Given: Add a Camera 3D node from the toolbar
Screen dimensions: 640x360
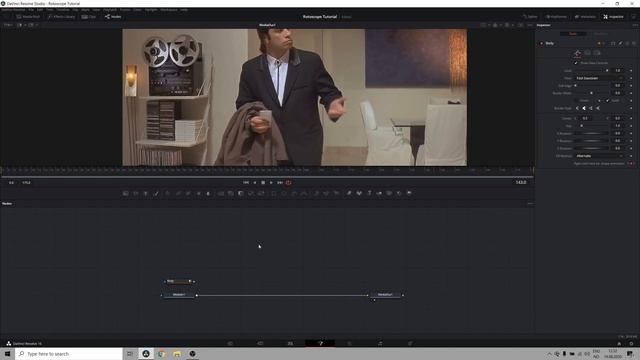Looking at the screenshot, I should click(x=389, y=193).
